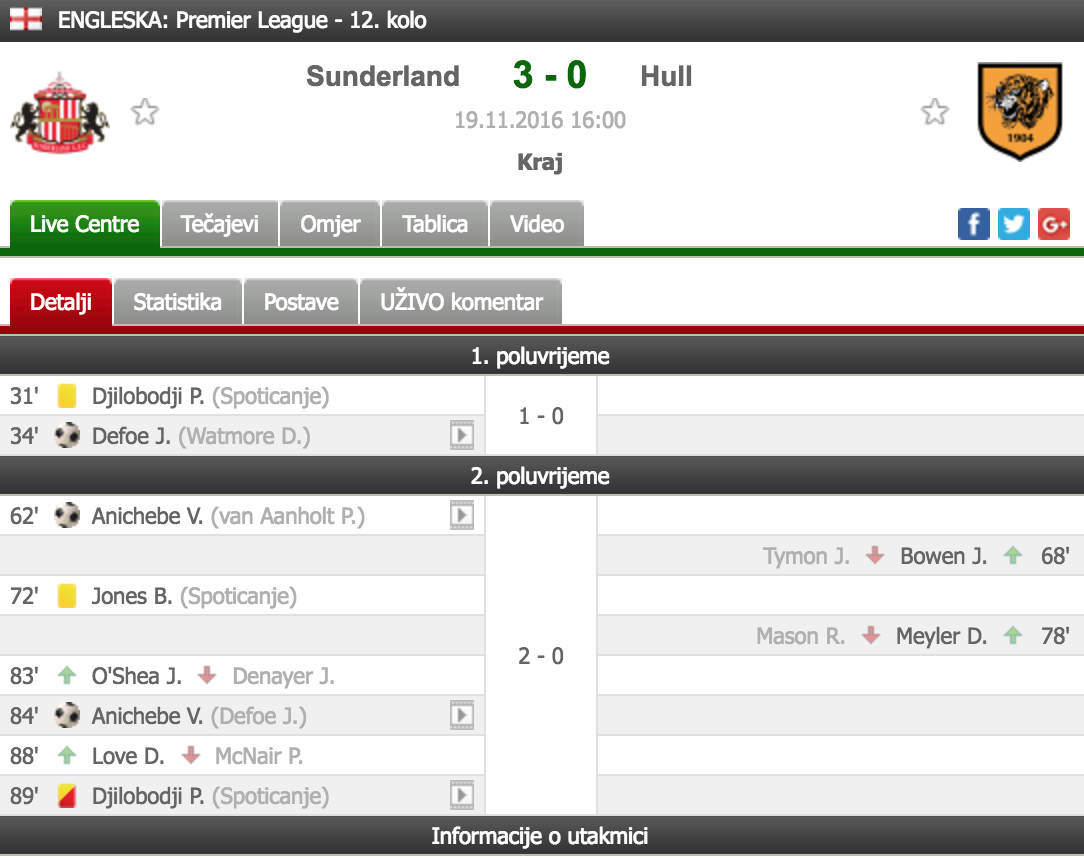Watch Djilobodji's 89' red card video

[x=461, y=796]
